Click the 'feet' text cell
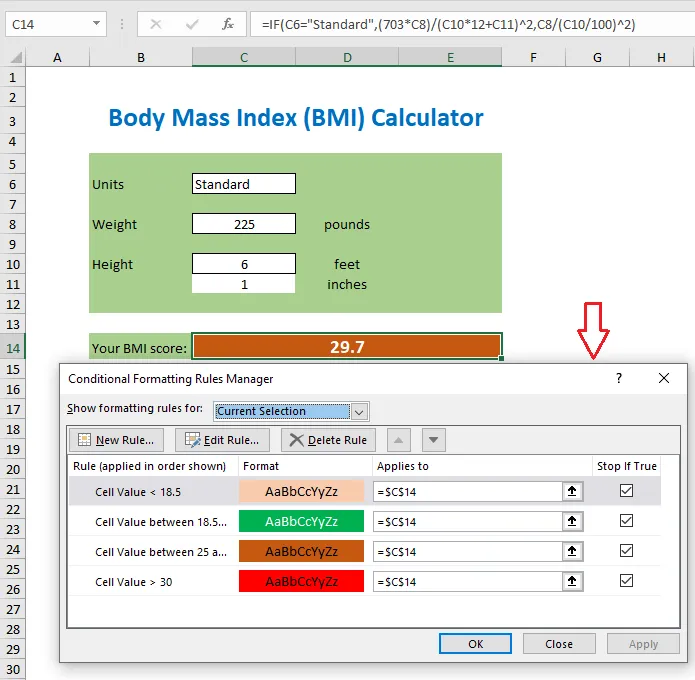Image resolution: width=695 pixels, height=680 pixels. pos(347,264)
